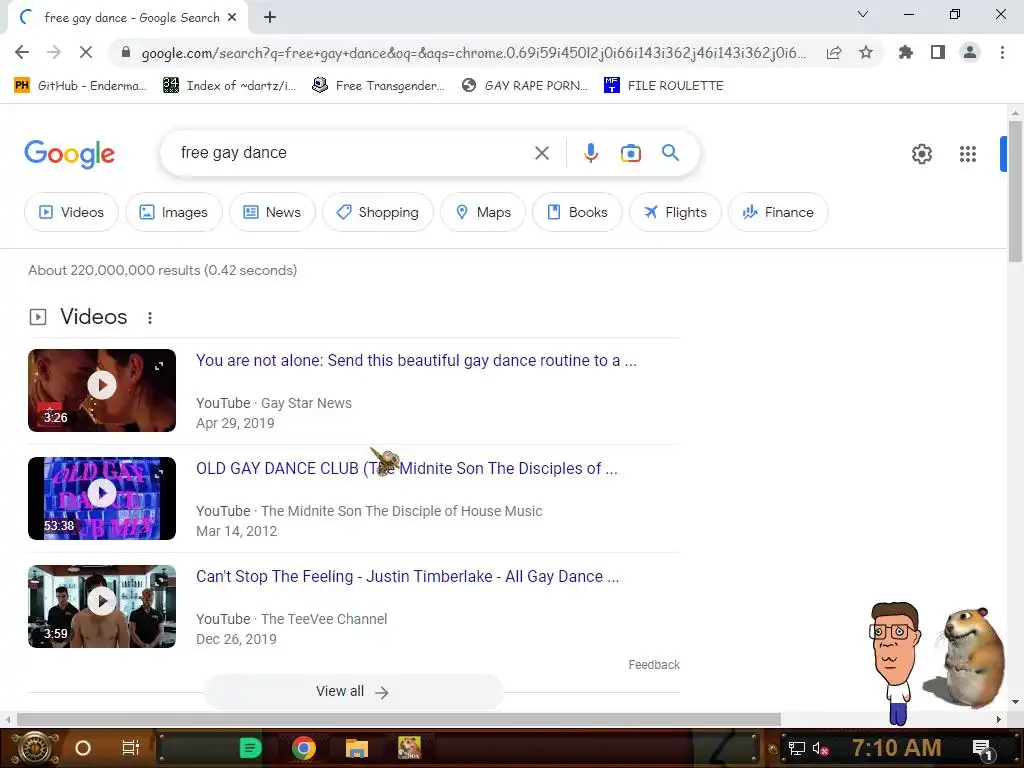Click the scroll down arrow

(x=1015, y=702)
